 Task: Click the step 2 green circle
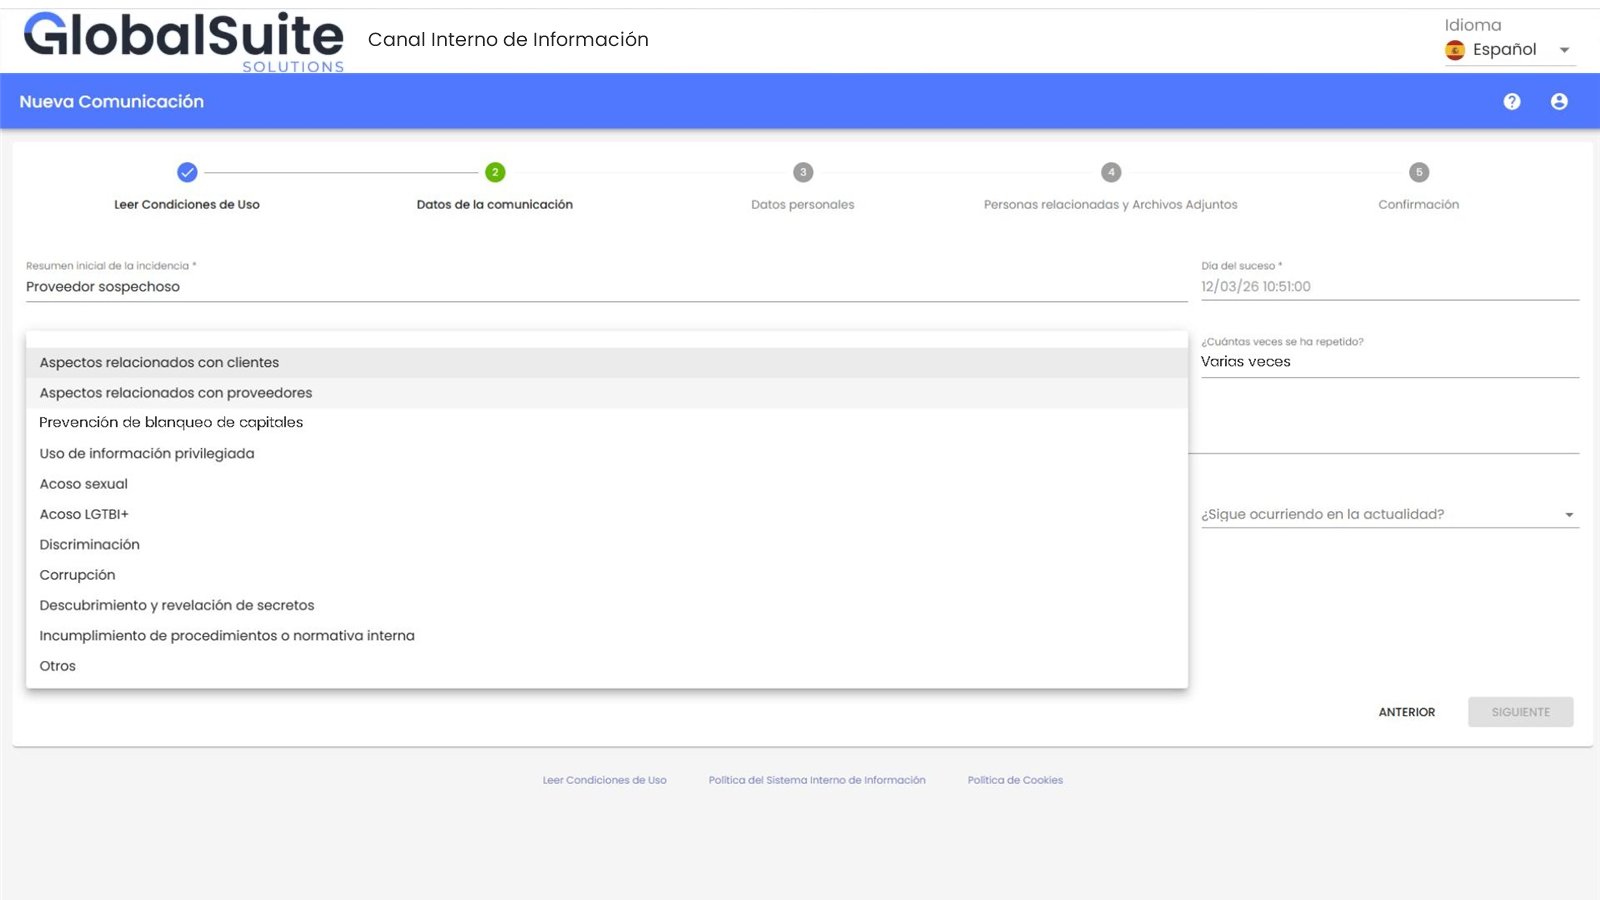click(495, 172)
